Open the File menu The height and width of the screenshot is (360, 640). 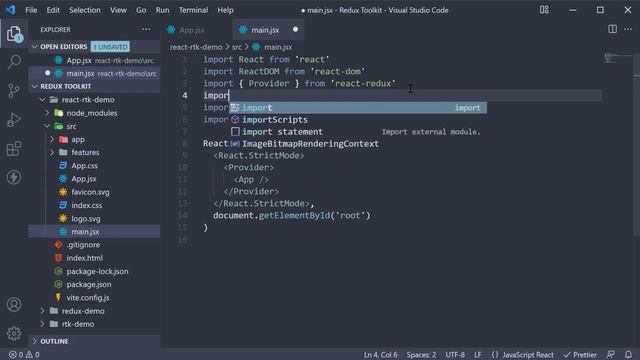(x=31, y=10)
